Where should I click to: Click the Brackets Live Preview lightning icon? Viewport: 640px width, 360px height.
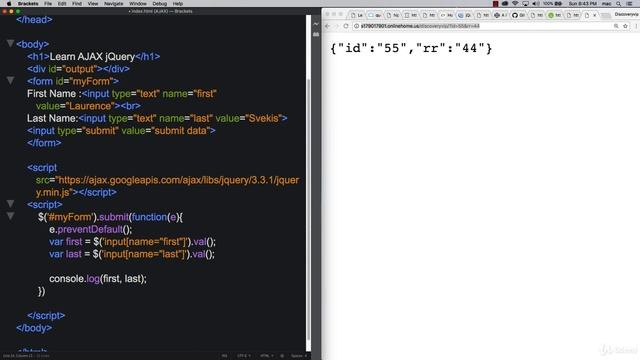(316, 24)
